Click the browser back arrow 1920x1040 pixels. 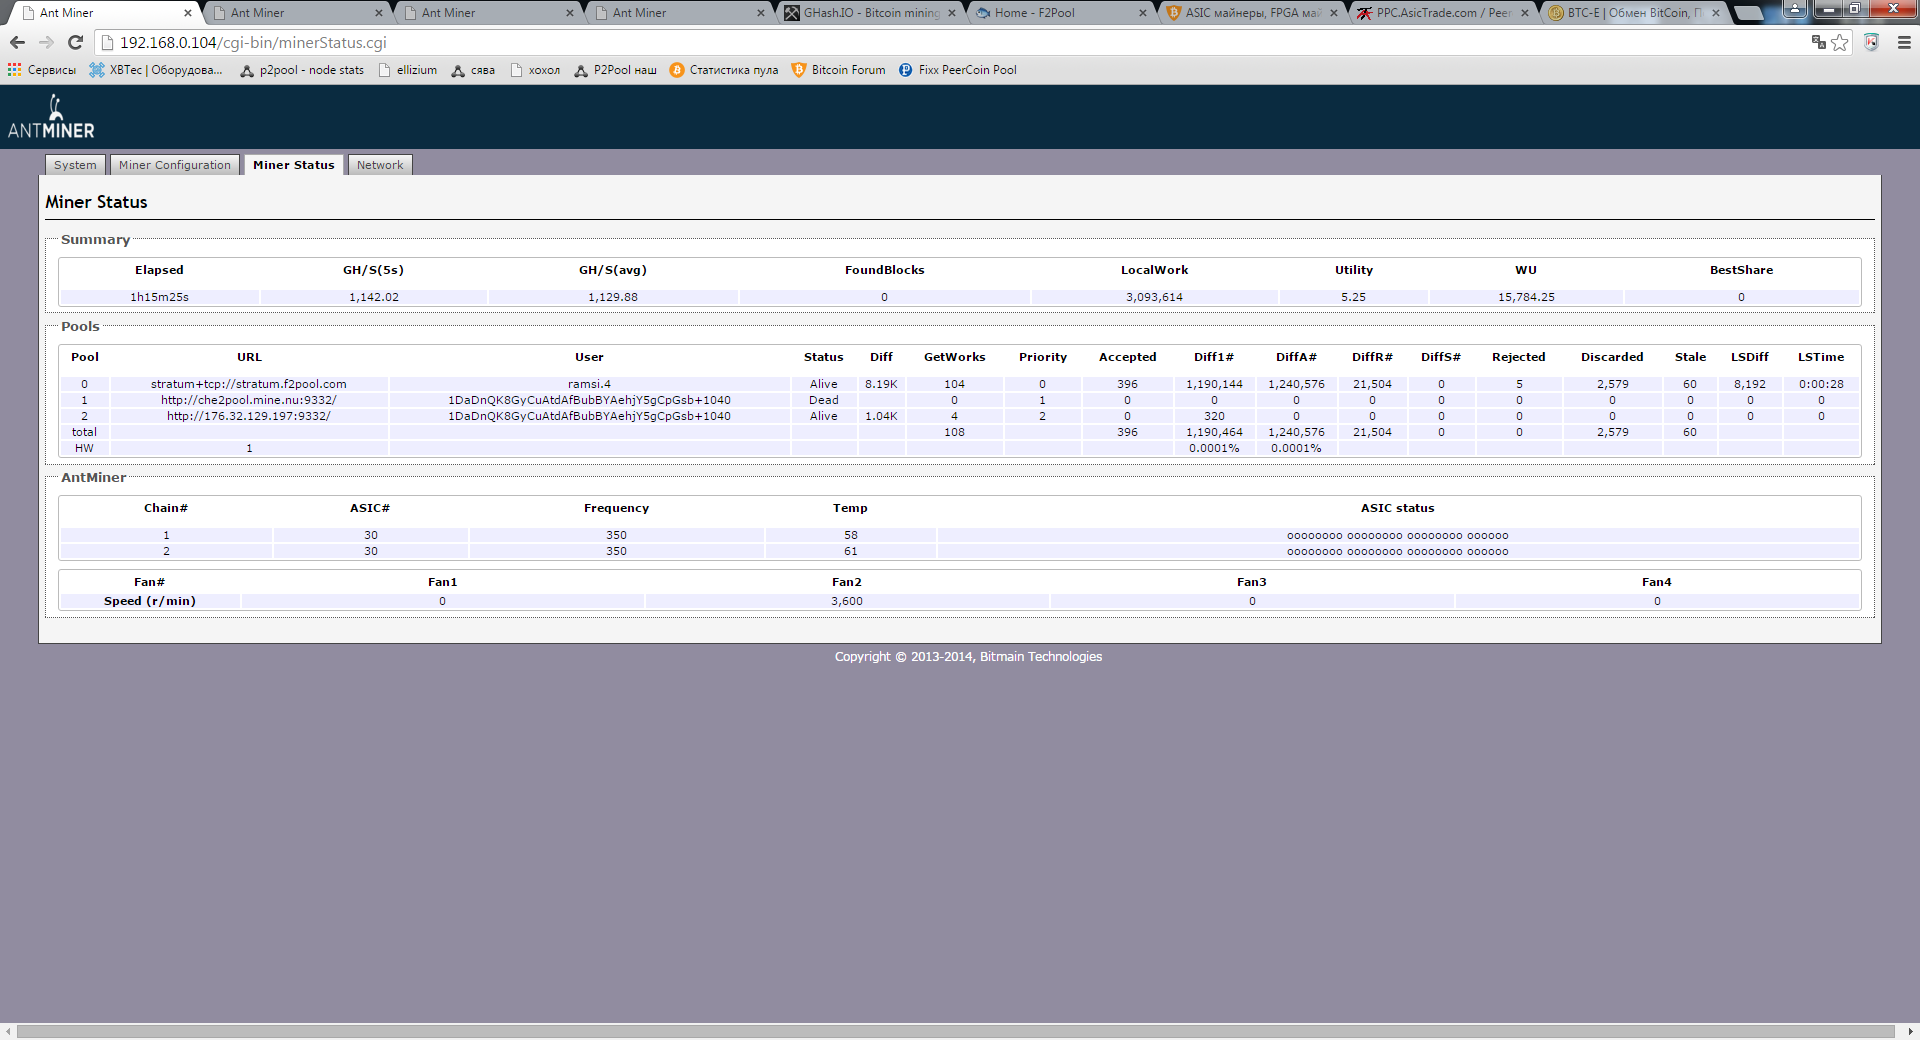pos(17,42)
